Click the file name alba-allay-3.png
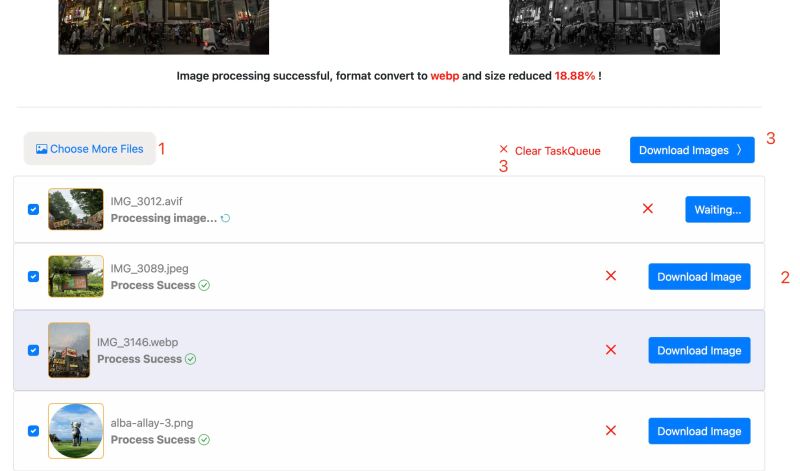The width and height of the screenshot is (800, 471). coord(152,424)
